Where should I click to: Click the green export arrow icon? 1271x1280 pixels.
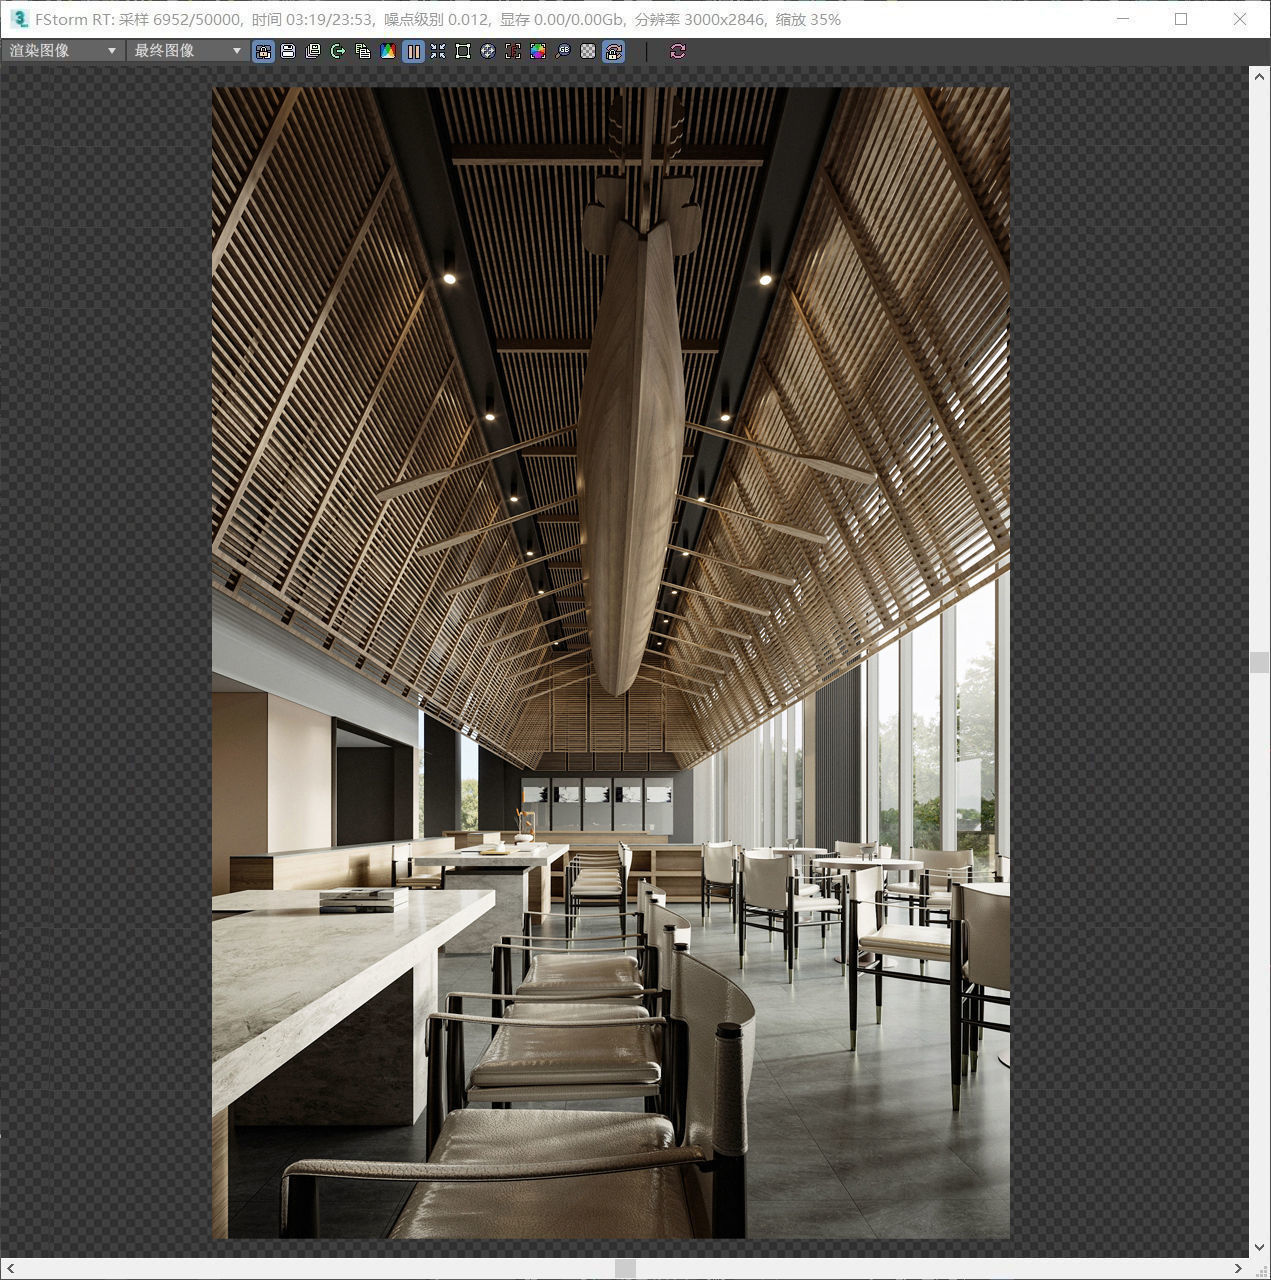coord(338,51)
